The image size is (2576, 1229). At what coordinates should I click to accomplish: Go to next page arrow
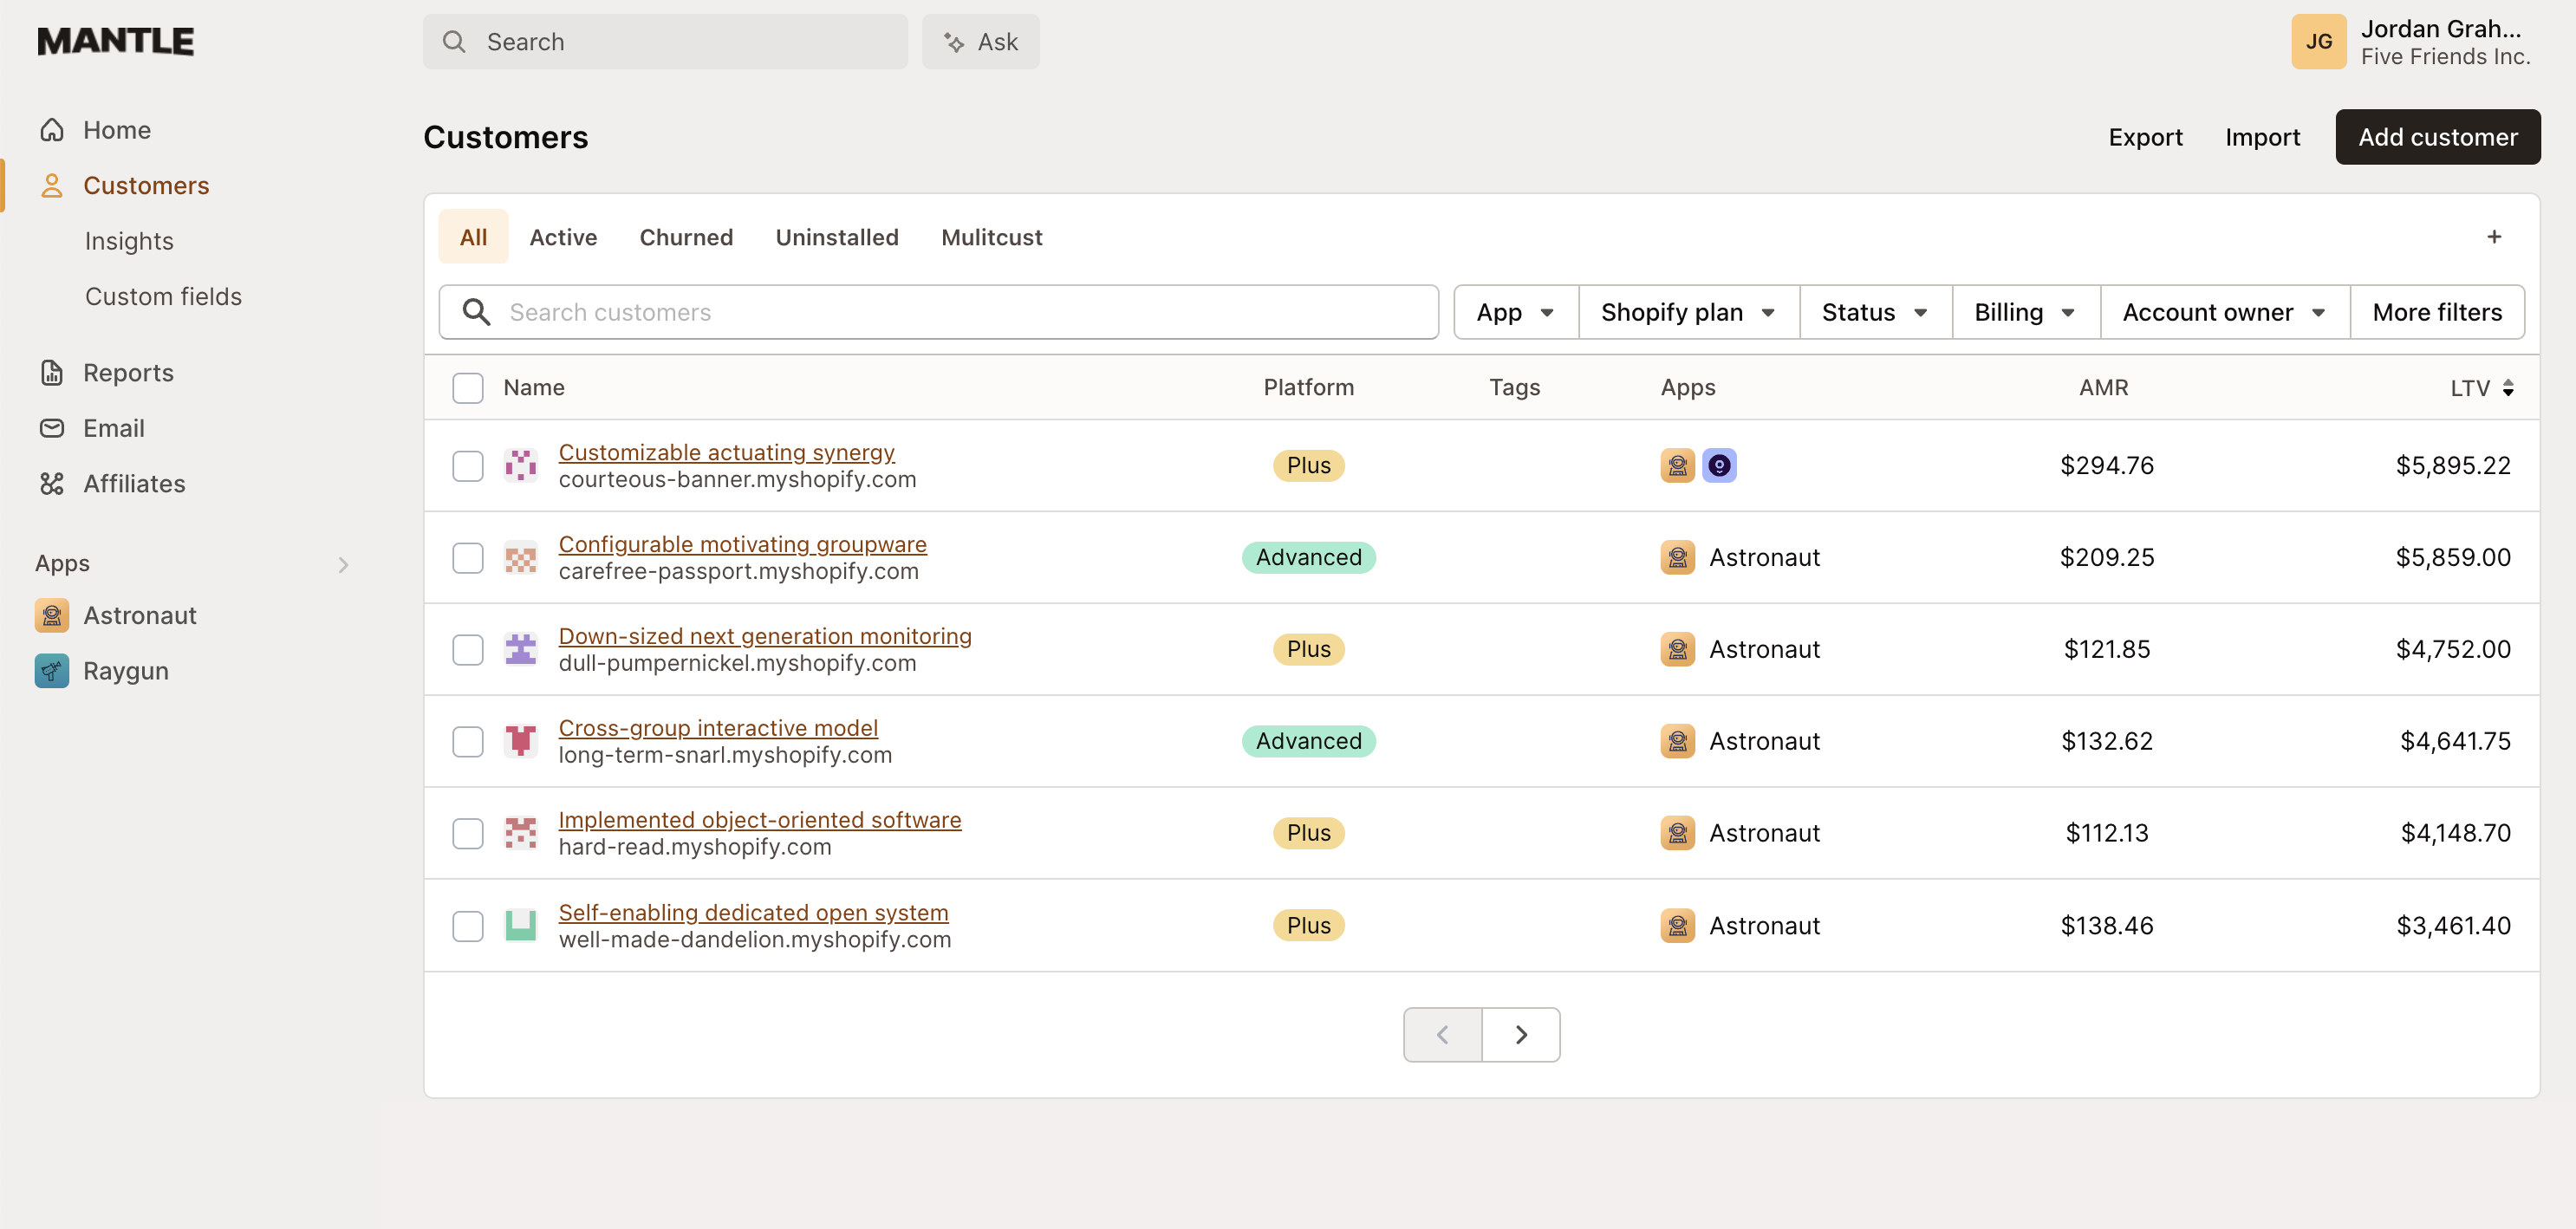pos(1520,1034)
